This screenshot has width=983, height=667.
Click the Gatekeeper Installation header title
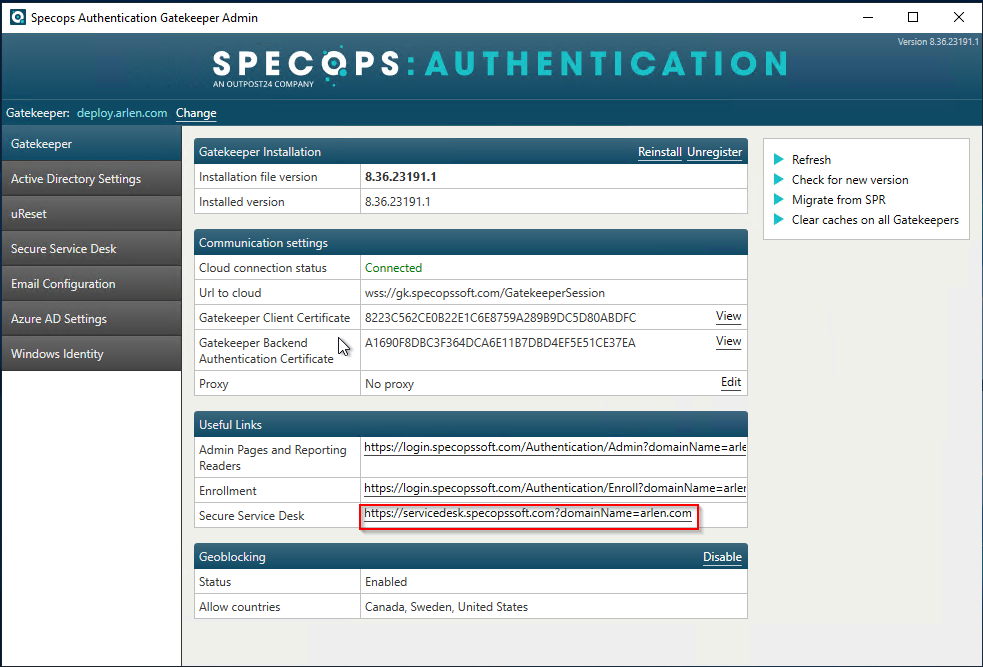point(260,152)
